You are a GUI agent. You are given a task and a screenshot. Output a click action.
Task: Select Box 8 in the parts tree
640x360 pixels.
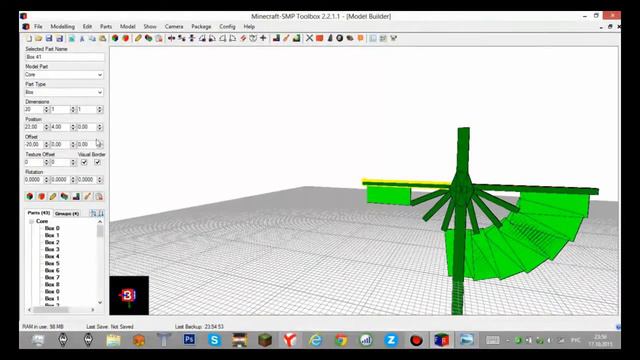tap(52, 284)
